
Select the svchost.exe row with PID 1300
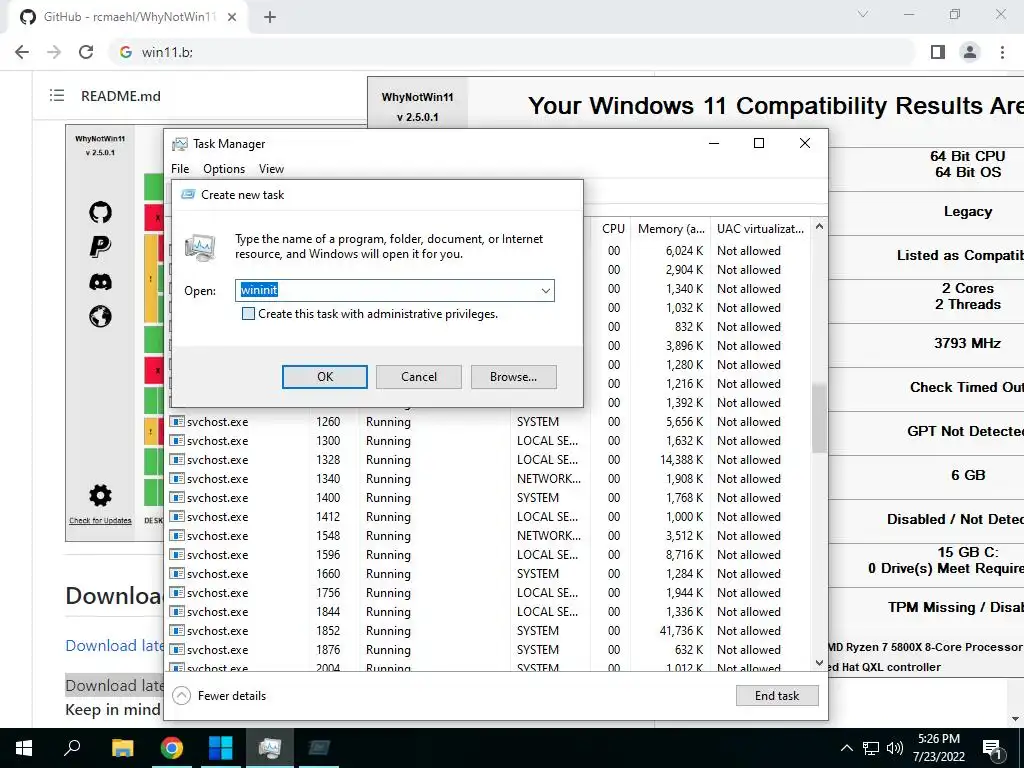tap(490, 441)
